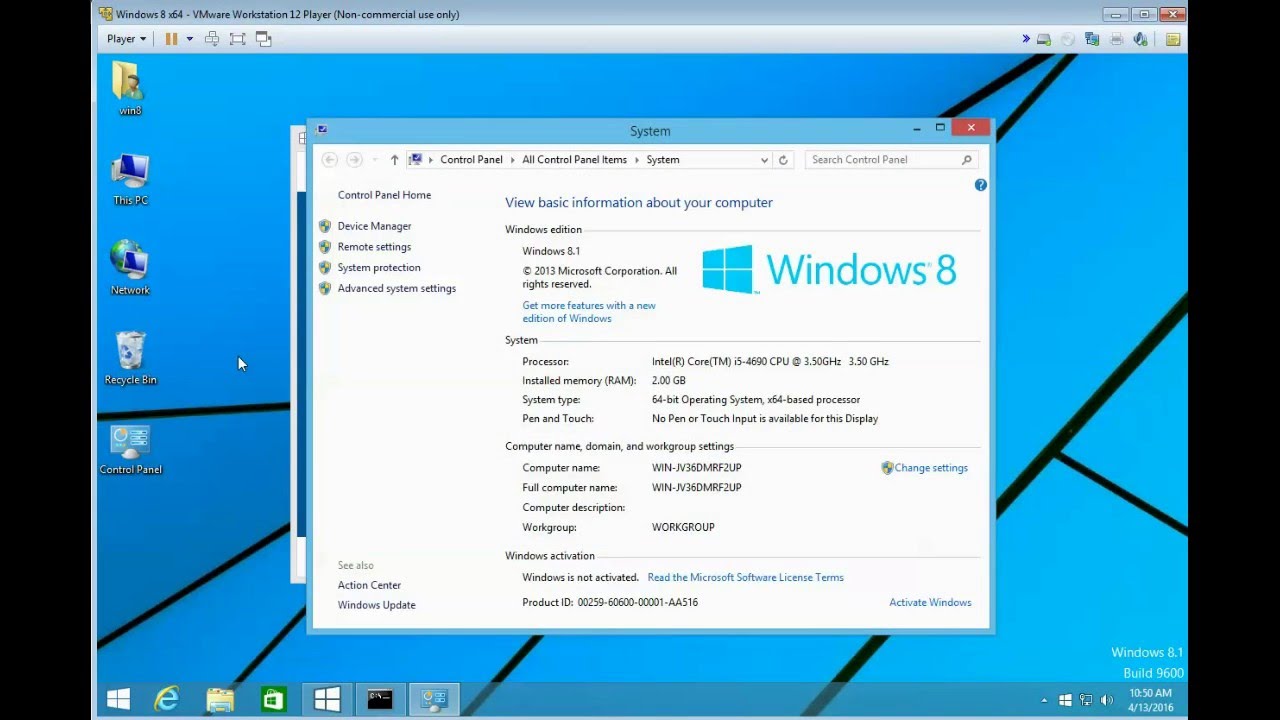Screen dimensions: 1280x720
Task: Select All Control Panel Items in breadcrumb
Action: pyautogui.click(x=574, y=159)
